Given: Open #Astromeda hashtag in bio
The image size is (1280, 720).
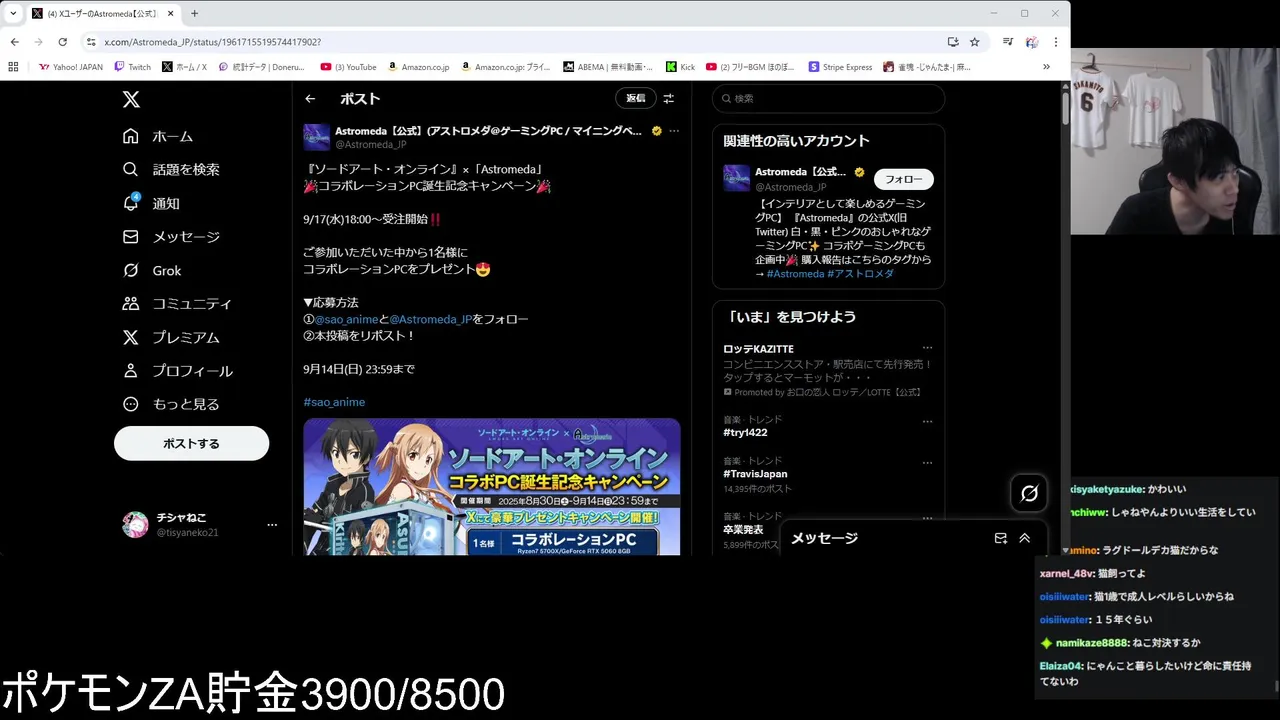Looking at the screenshot, I should [795, 274].
